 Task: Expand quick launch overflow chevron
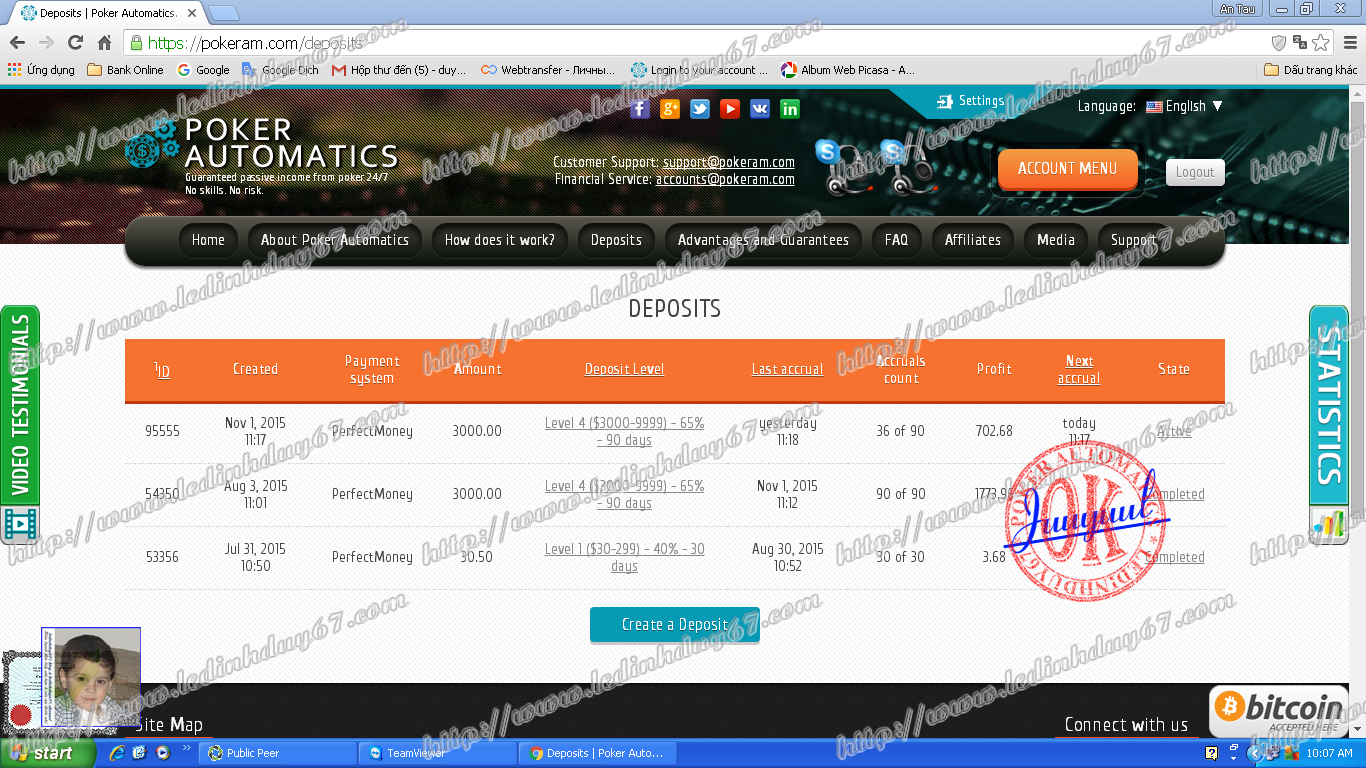186,748
